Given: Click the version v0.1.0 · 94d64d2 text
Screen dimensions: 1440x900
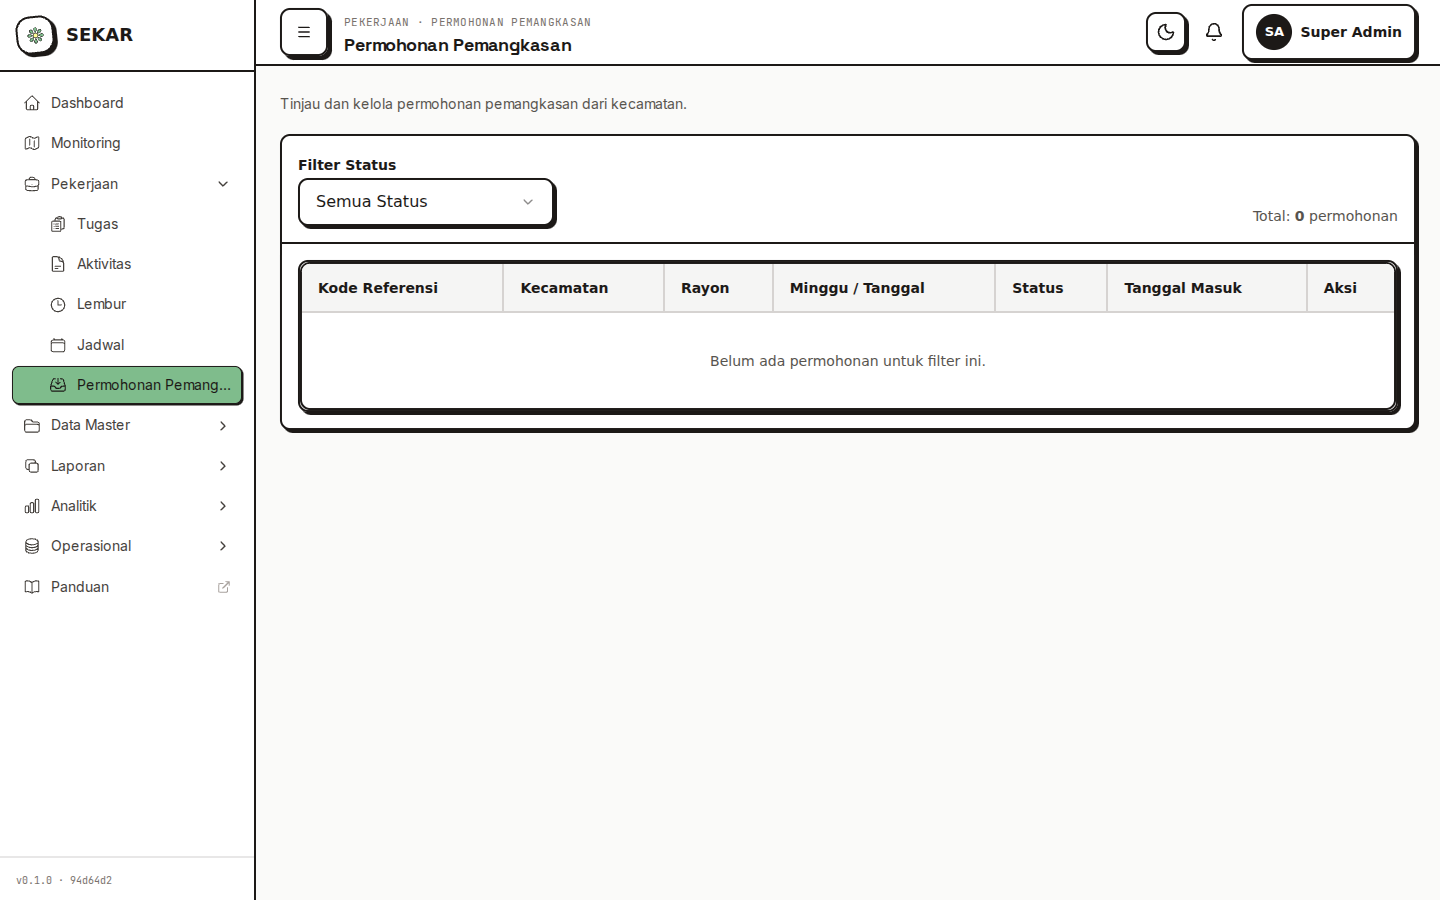Looking at the screenshot, I should [64, 881].
